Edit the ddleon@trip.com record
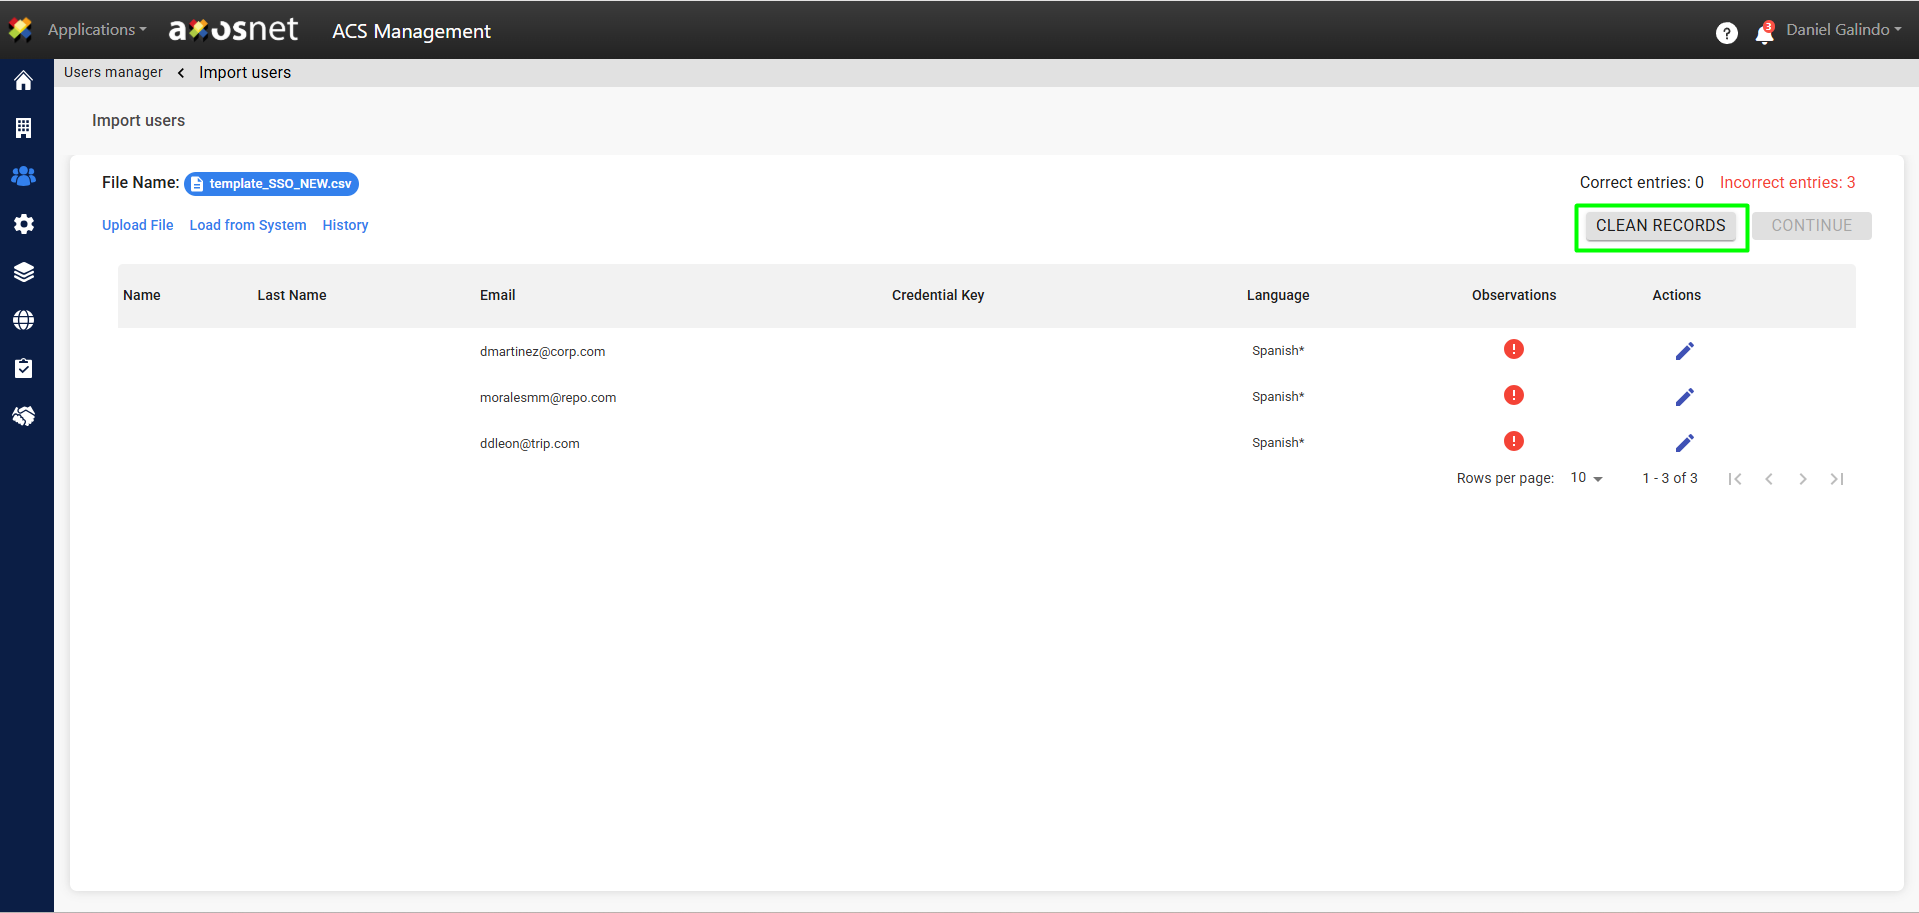 [1684, 443]
